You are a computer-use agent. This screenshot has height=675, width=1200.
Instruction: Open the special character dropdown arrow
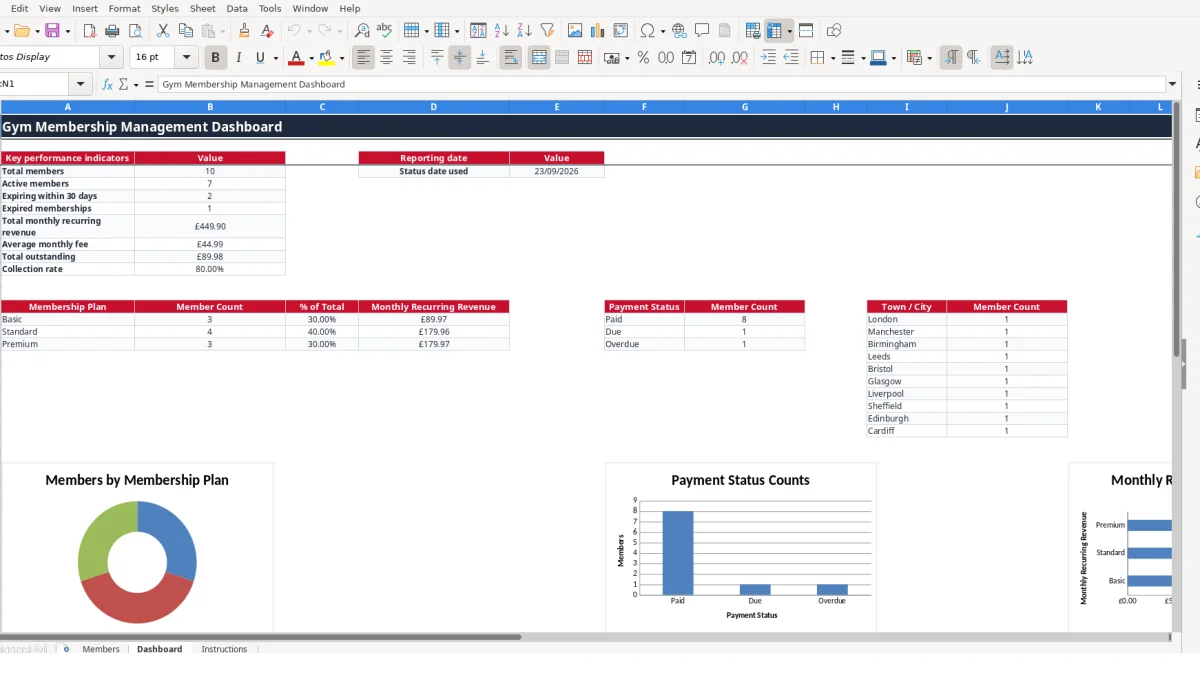[662, 31]
